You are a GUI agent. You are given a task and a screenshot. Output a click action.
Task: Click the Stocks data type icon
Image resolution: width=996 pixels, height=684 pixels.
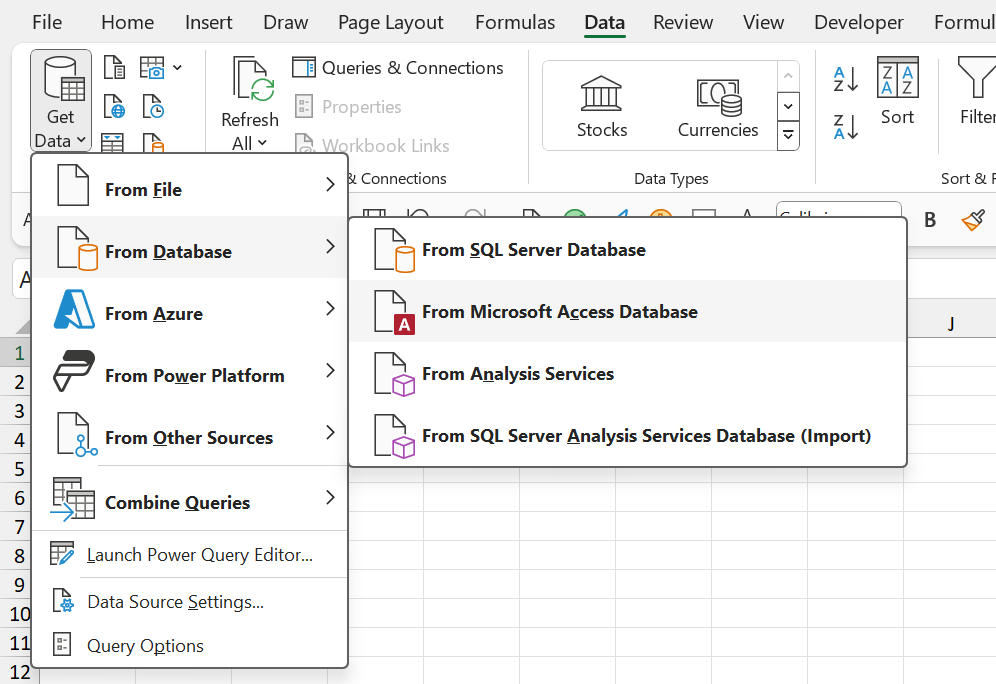[x=601, y=105]
